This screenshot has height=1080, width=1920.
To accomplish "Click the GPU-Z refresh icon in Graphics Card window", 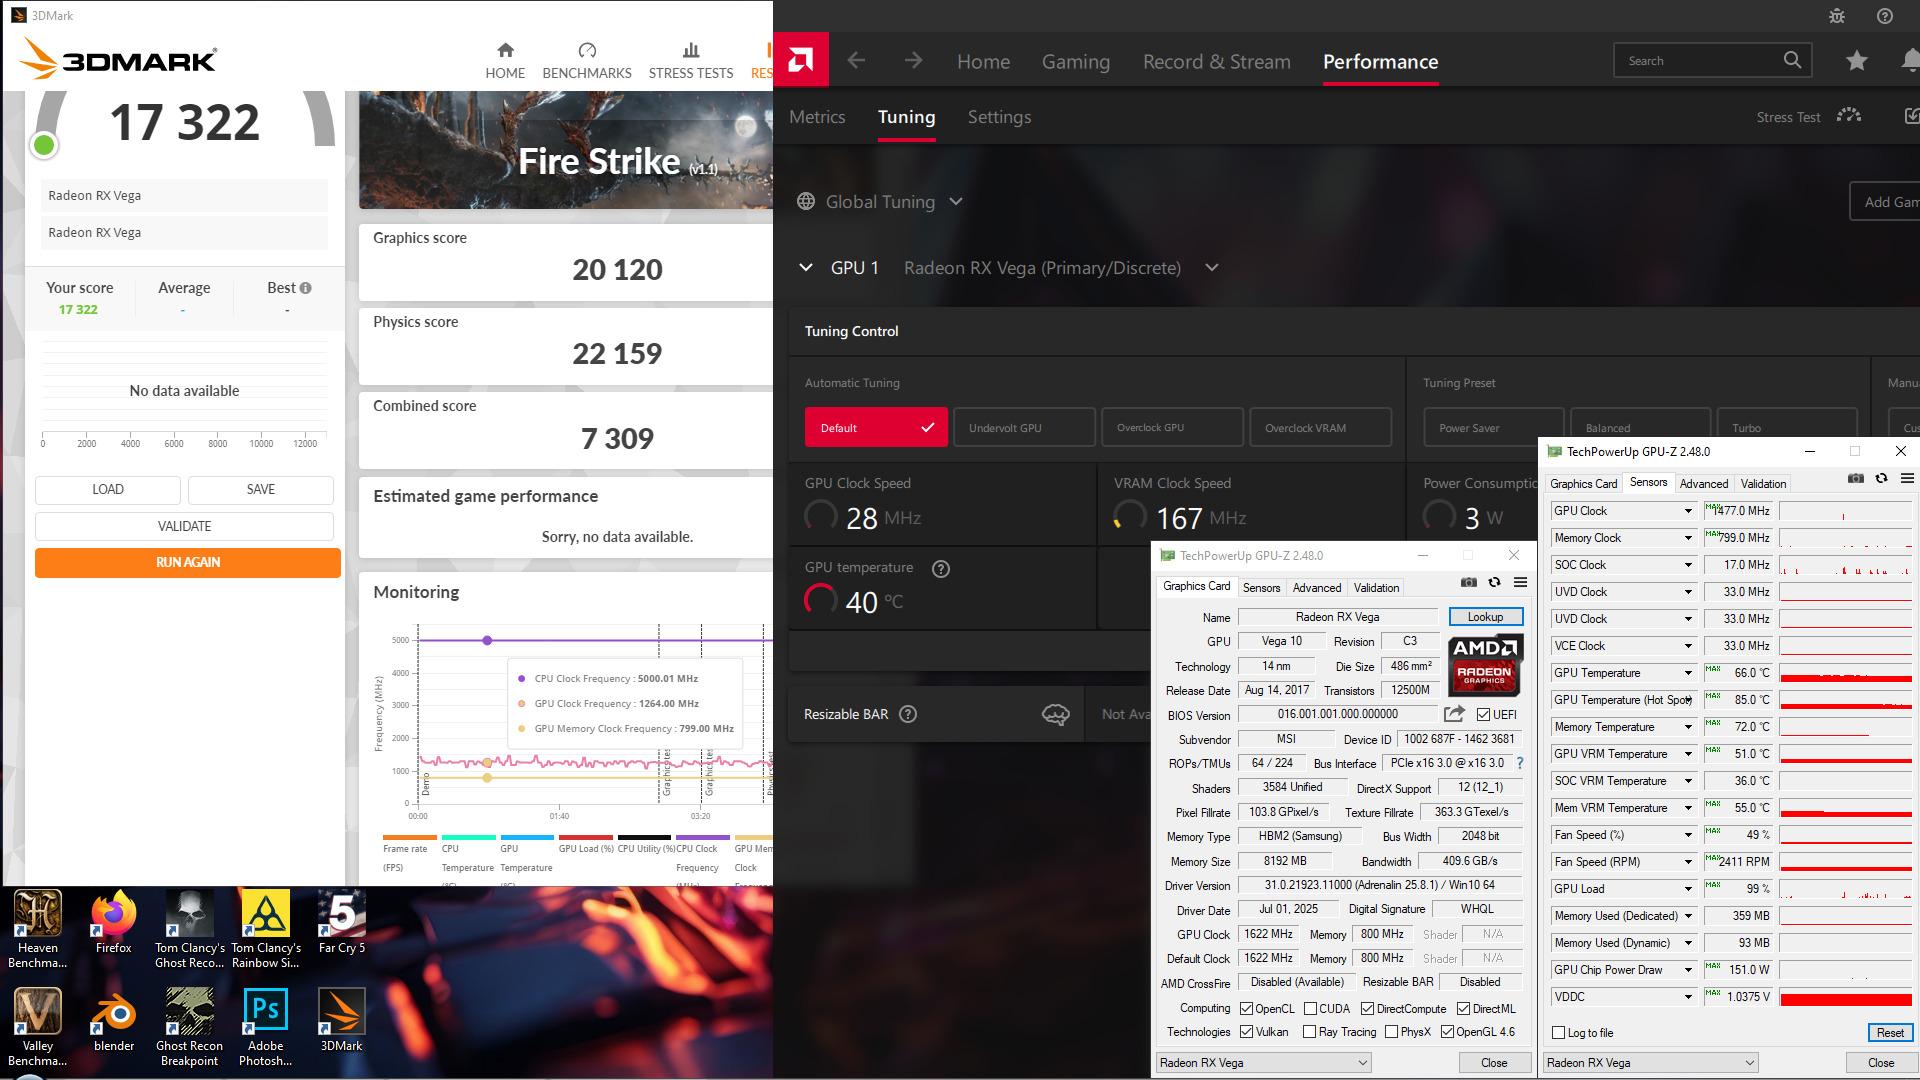I will coord(1494,583).
